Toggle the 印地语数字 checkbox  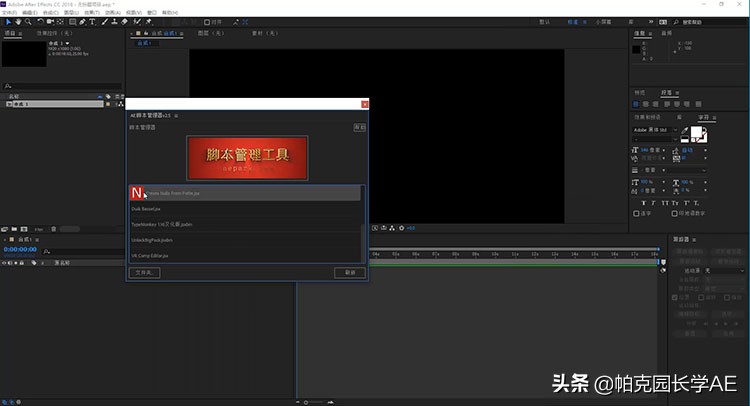coord(674,214)
